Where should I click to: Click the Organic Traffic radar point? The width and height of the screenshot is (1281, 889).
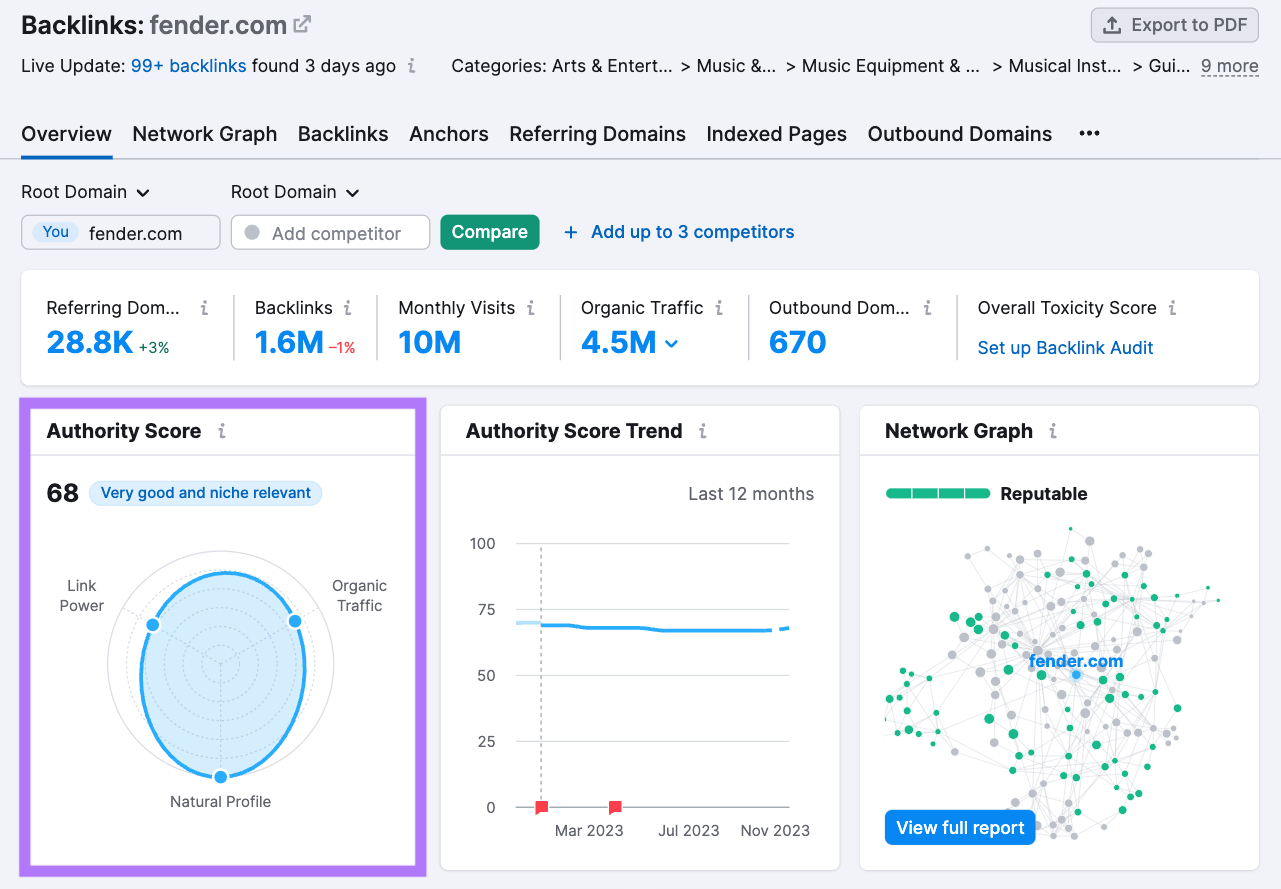295,621
